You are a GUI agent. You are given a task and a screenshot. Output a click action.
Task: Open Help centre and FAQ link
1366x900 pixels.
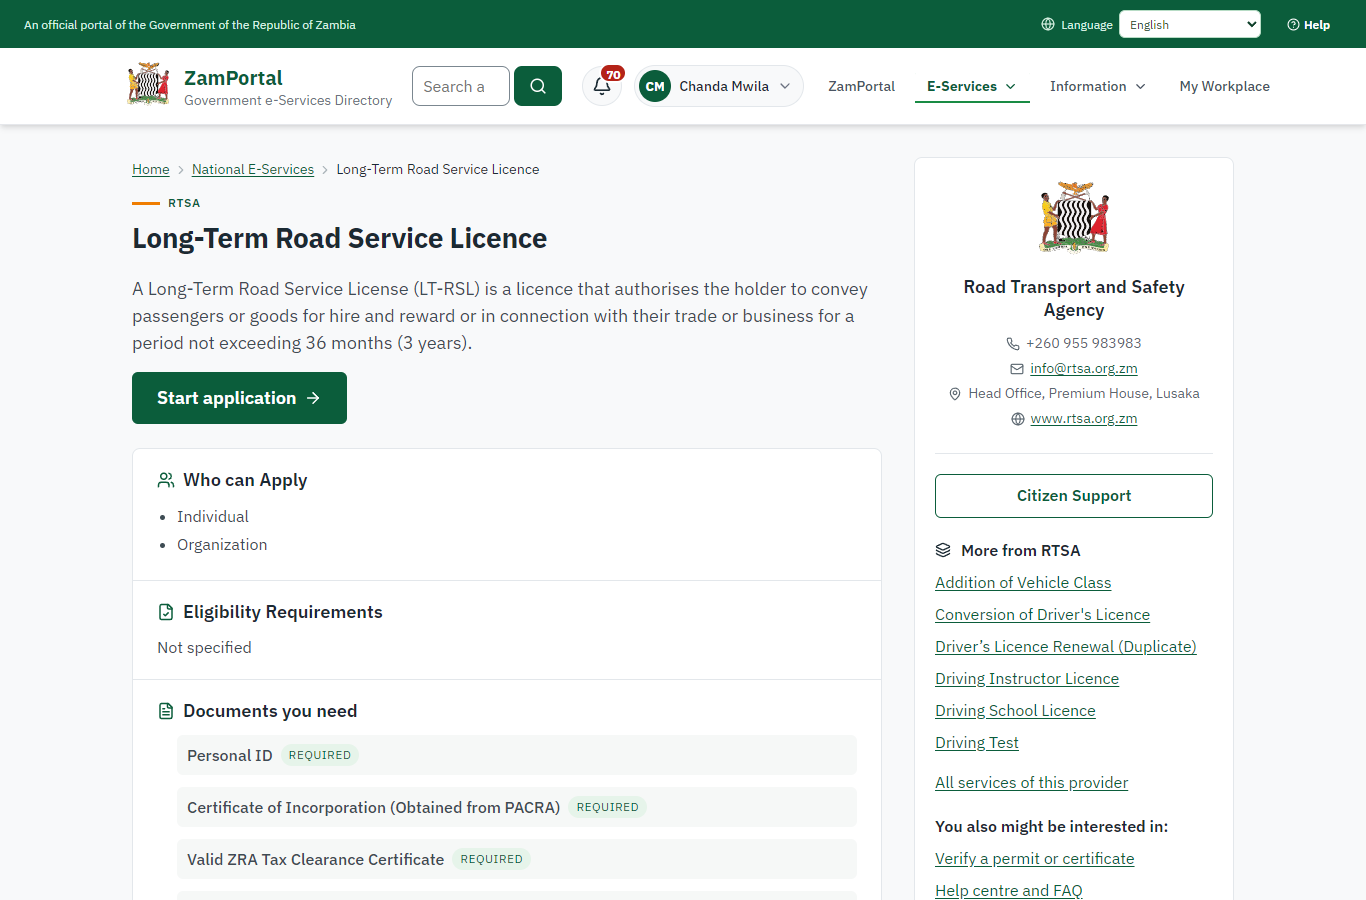[1009, 890]
